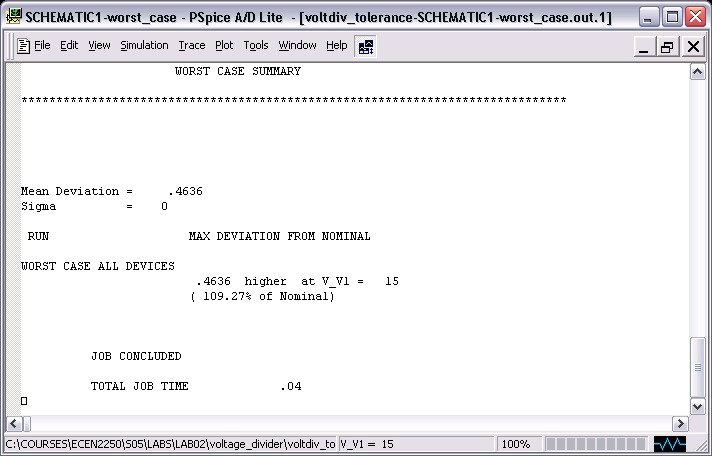Close the inner output document
Screen dimensions: 712x456
coord(693,46)
